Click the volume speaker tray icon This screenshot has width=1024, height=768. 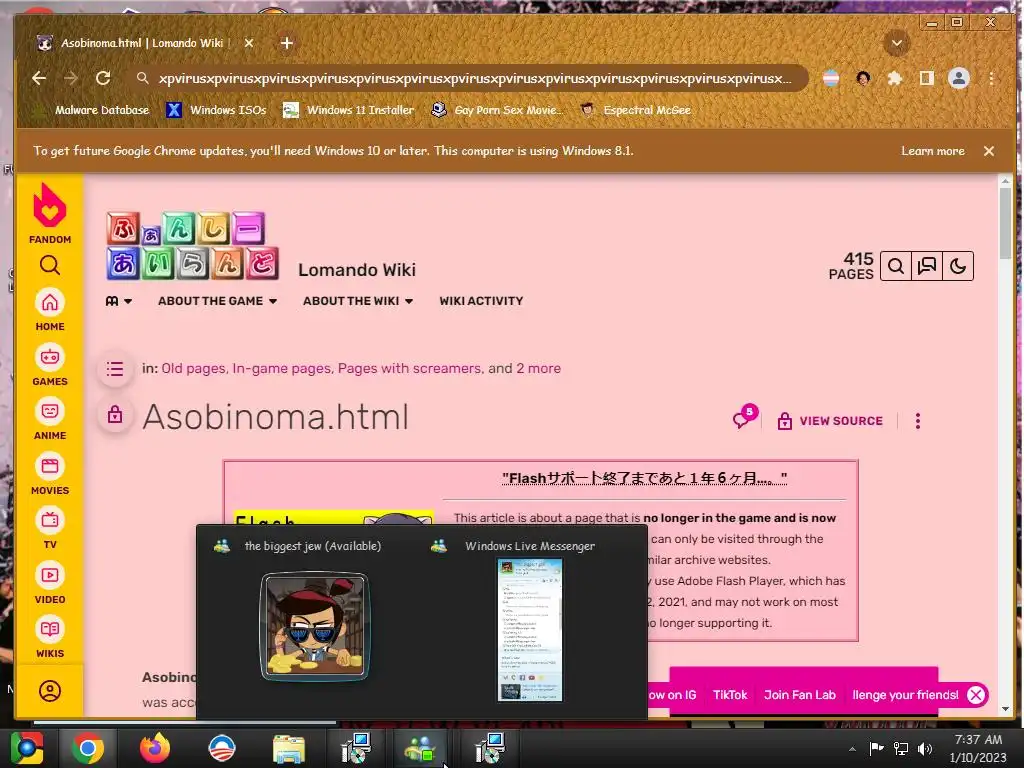(x=925, y=748)
